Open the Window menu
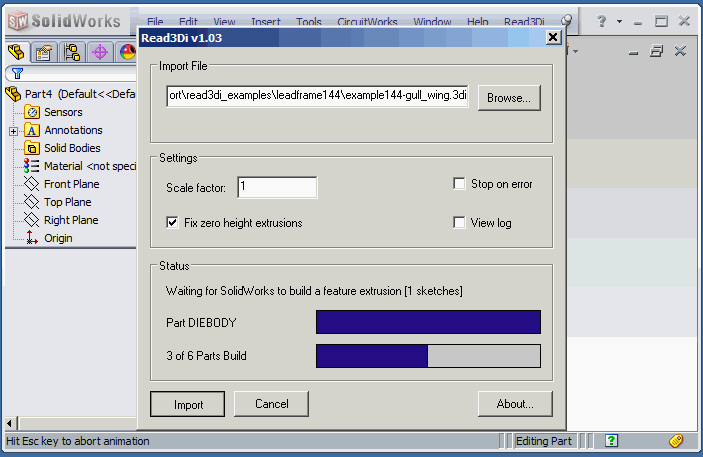The height and width of the screenshot is (457, 703). pos(432,22)
